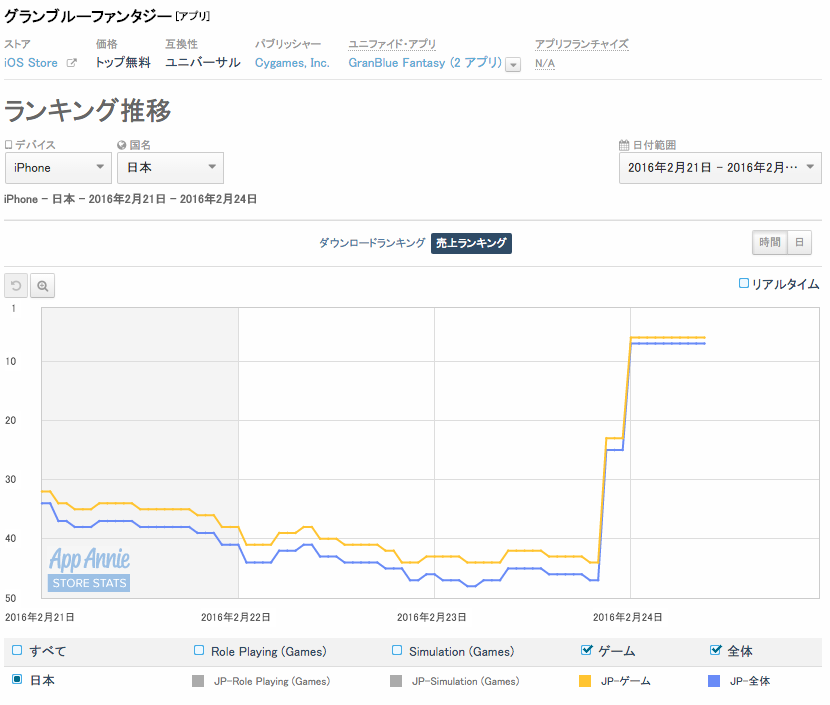830x705 pixels.
Task: Click the calendar icon next to 日付範囲
Action: pyautogui.click(x=624, y=145)
